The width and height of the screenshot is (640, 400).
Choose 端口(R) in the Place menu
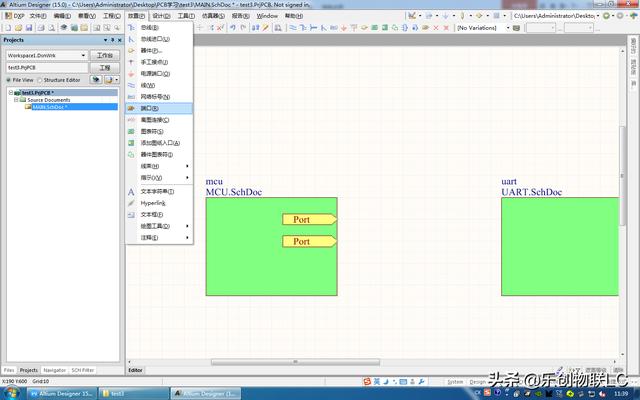pyautogui.click(x=159, y=109)
